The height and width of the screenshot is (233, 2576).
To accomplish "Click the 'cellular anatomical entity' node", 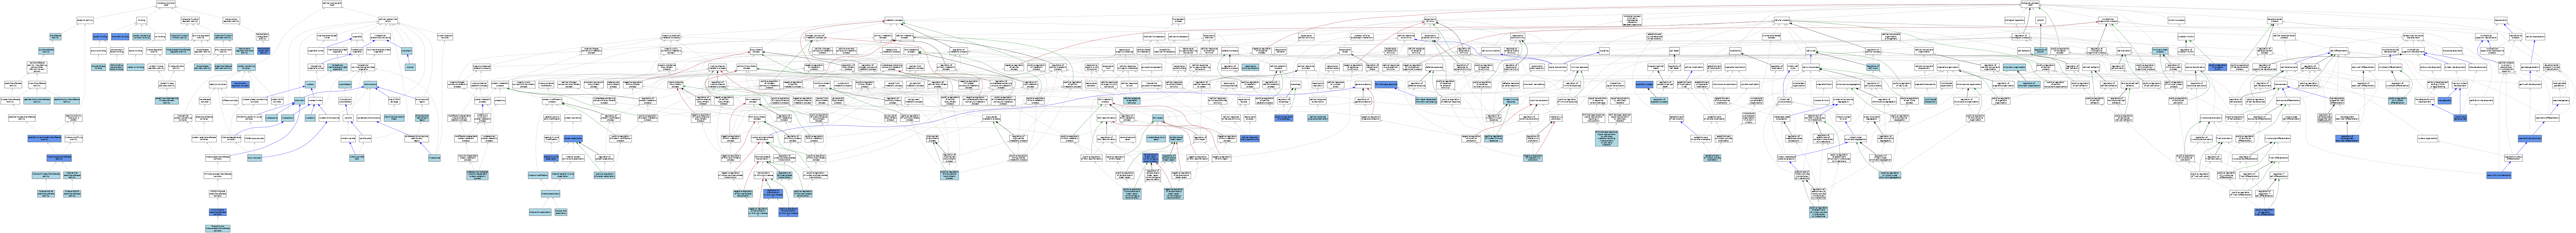I will 388,20.
